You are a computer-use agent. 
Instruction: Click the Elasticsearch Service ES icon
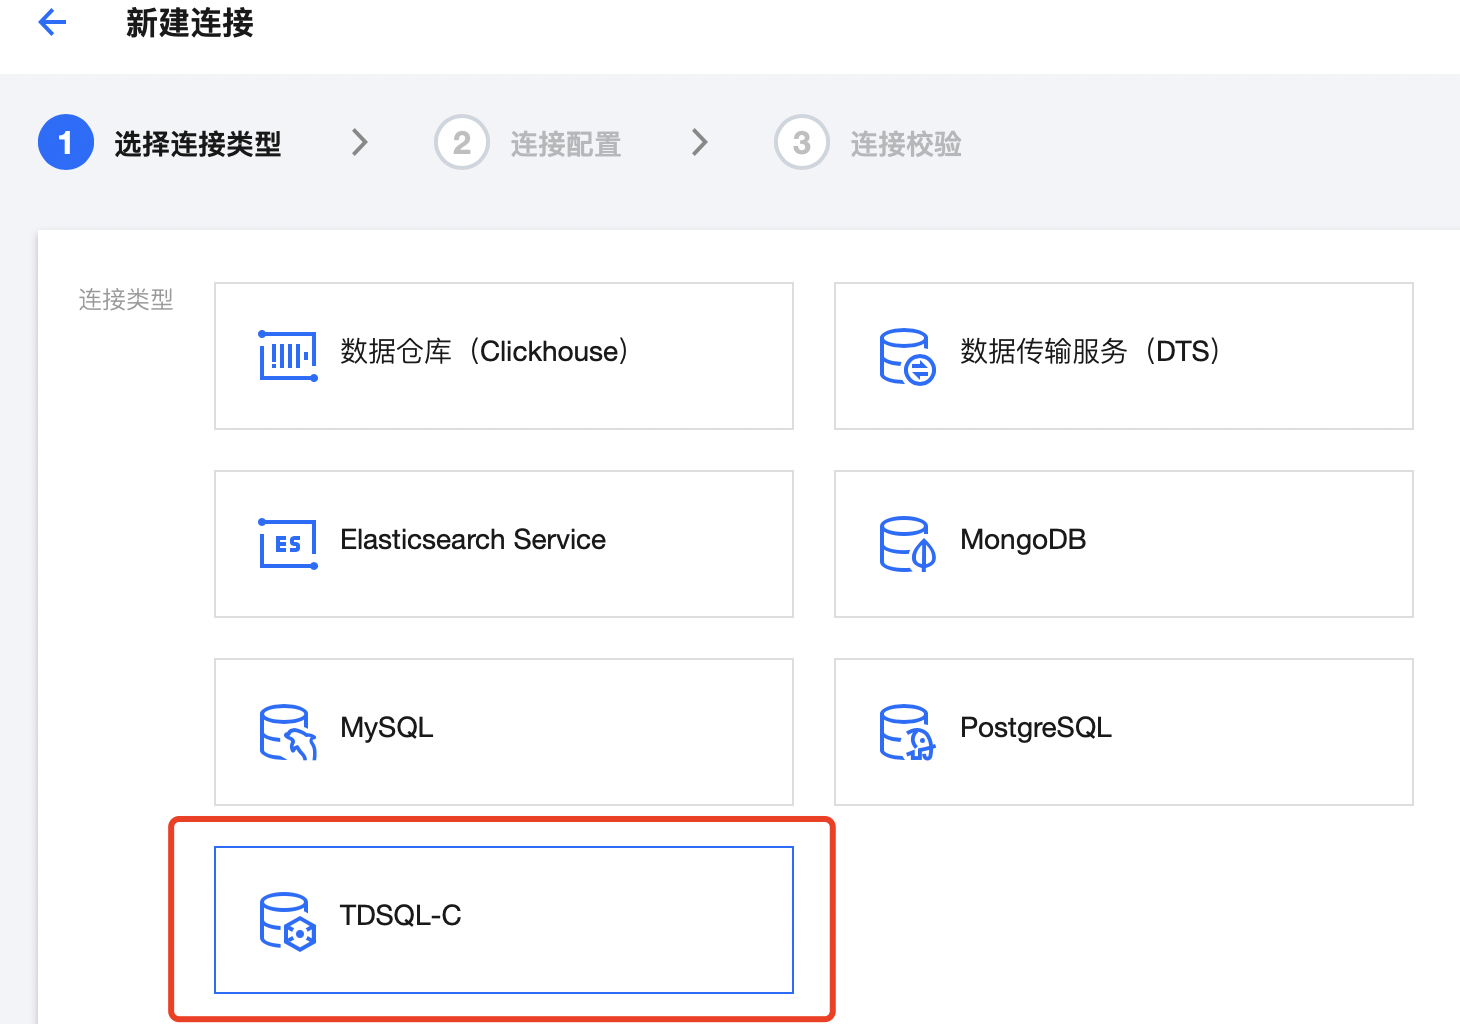(x=288, y=543)
